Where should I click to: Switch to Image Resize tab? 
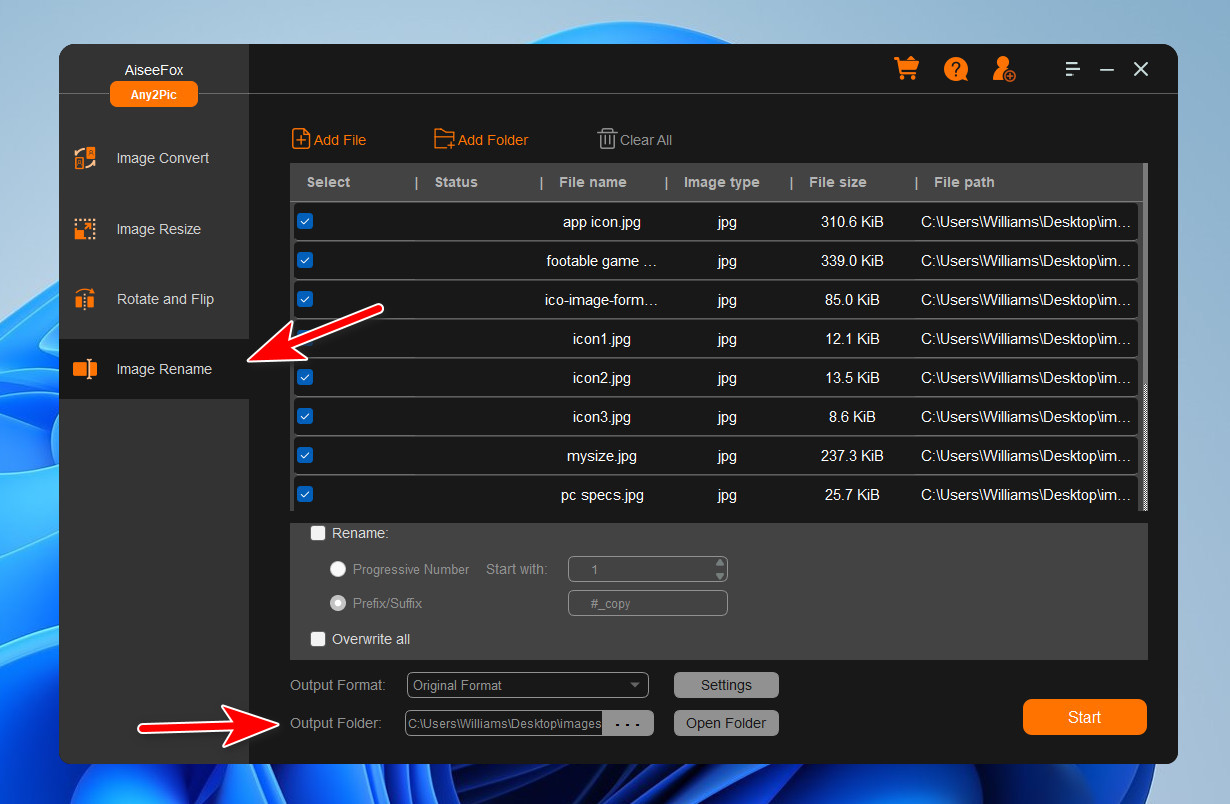click(154, 229)
